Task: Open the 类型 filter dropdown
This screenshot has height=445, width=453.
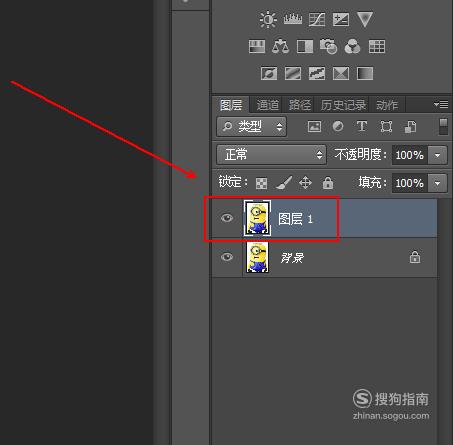Action: click(251, 127)
